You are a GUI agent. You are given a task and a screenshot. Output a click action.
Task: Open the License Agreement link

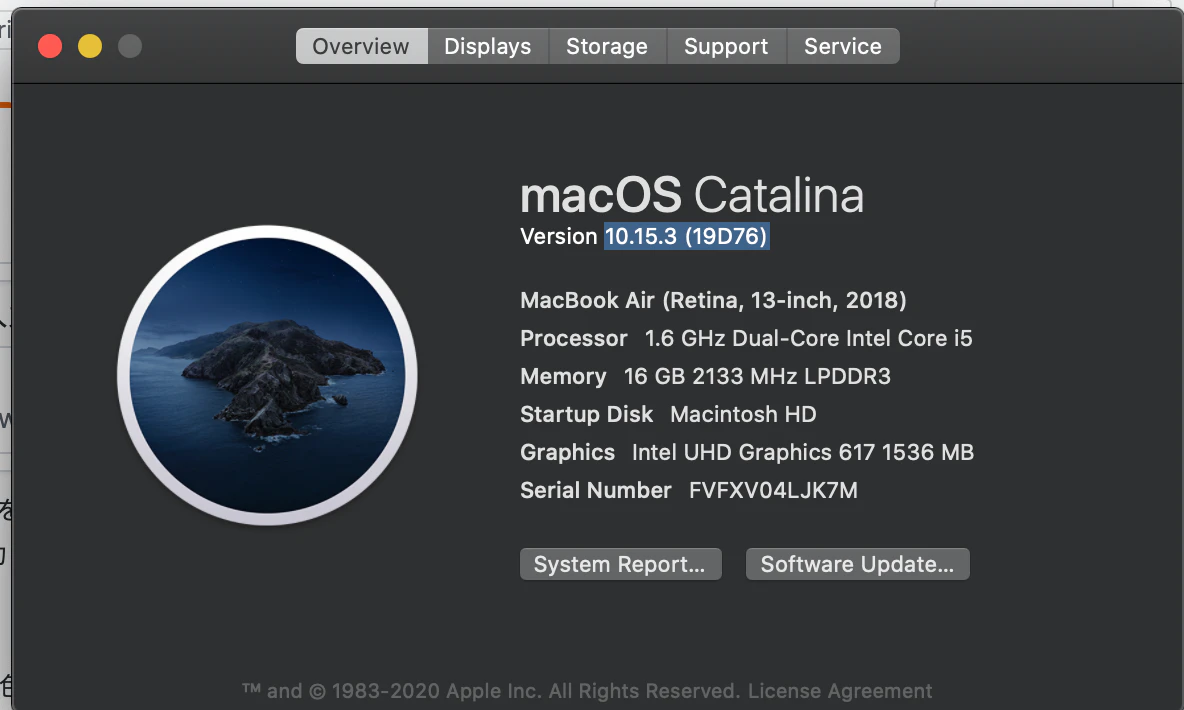pyautogui.click(x=840, y=691)
